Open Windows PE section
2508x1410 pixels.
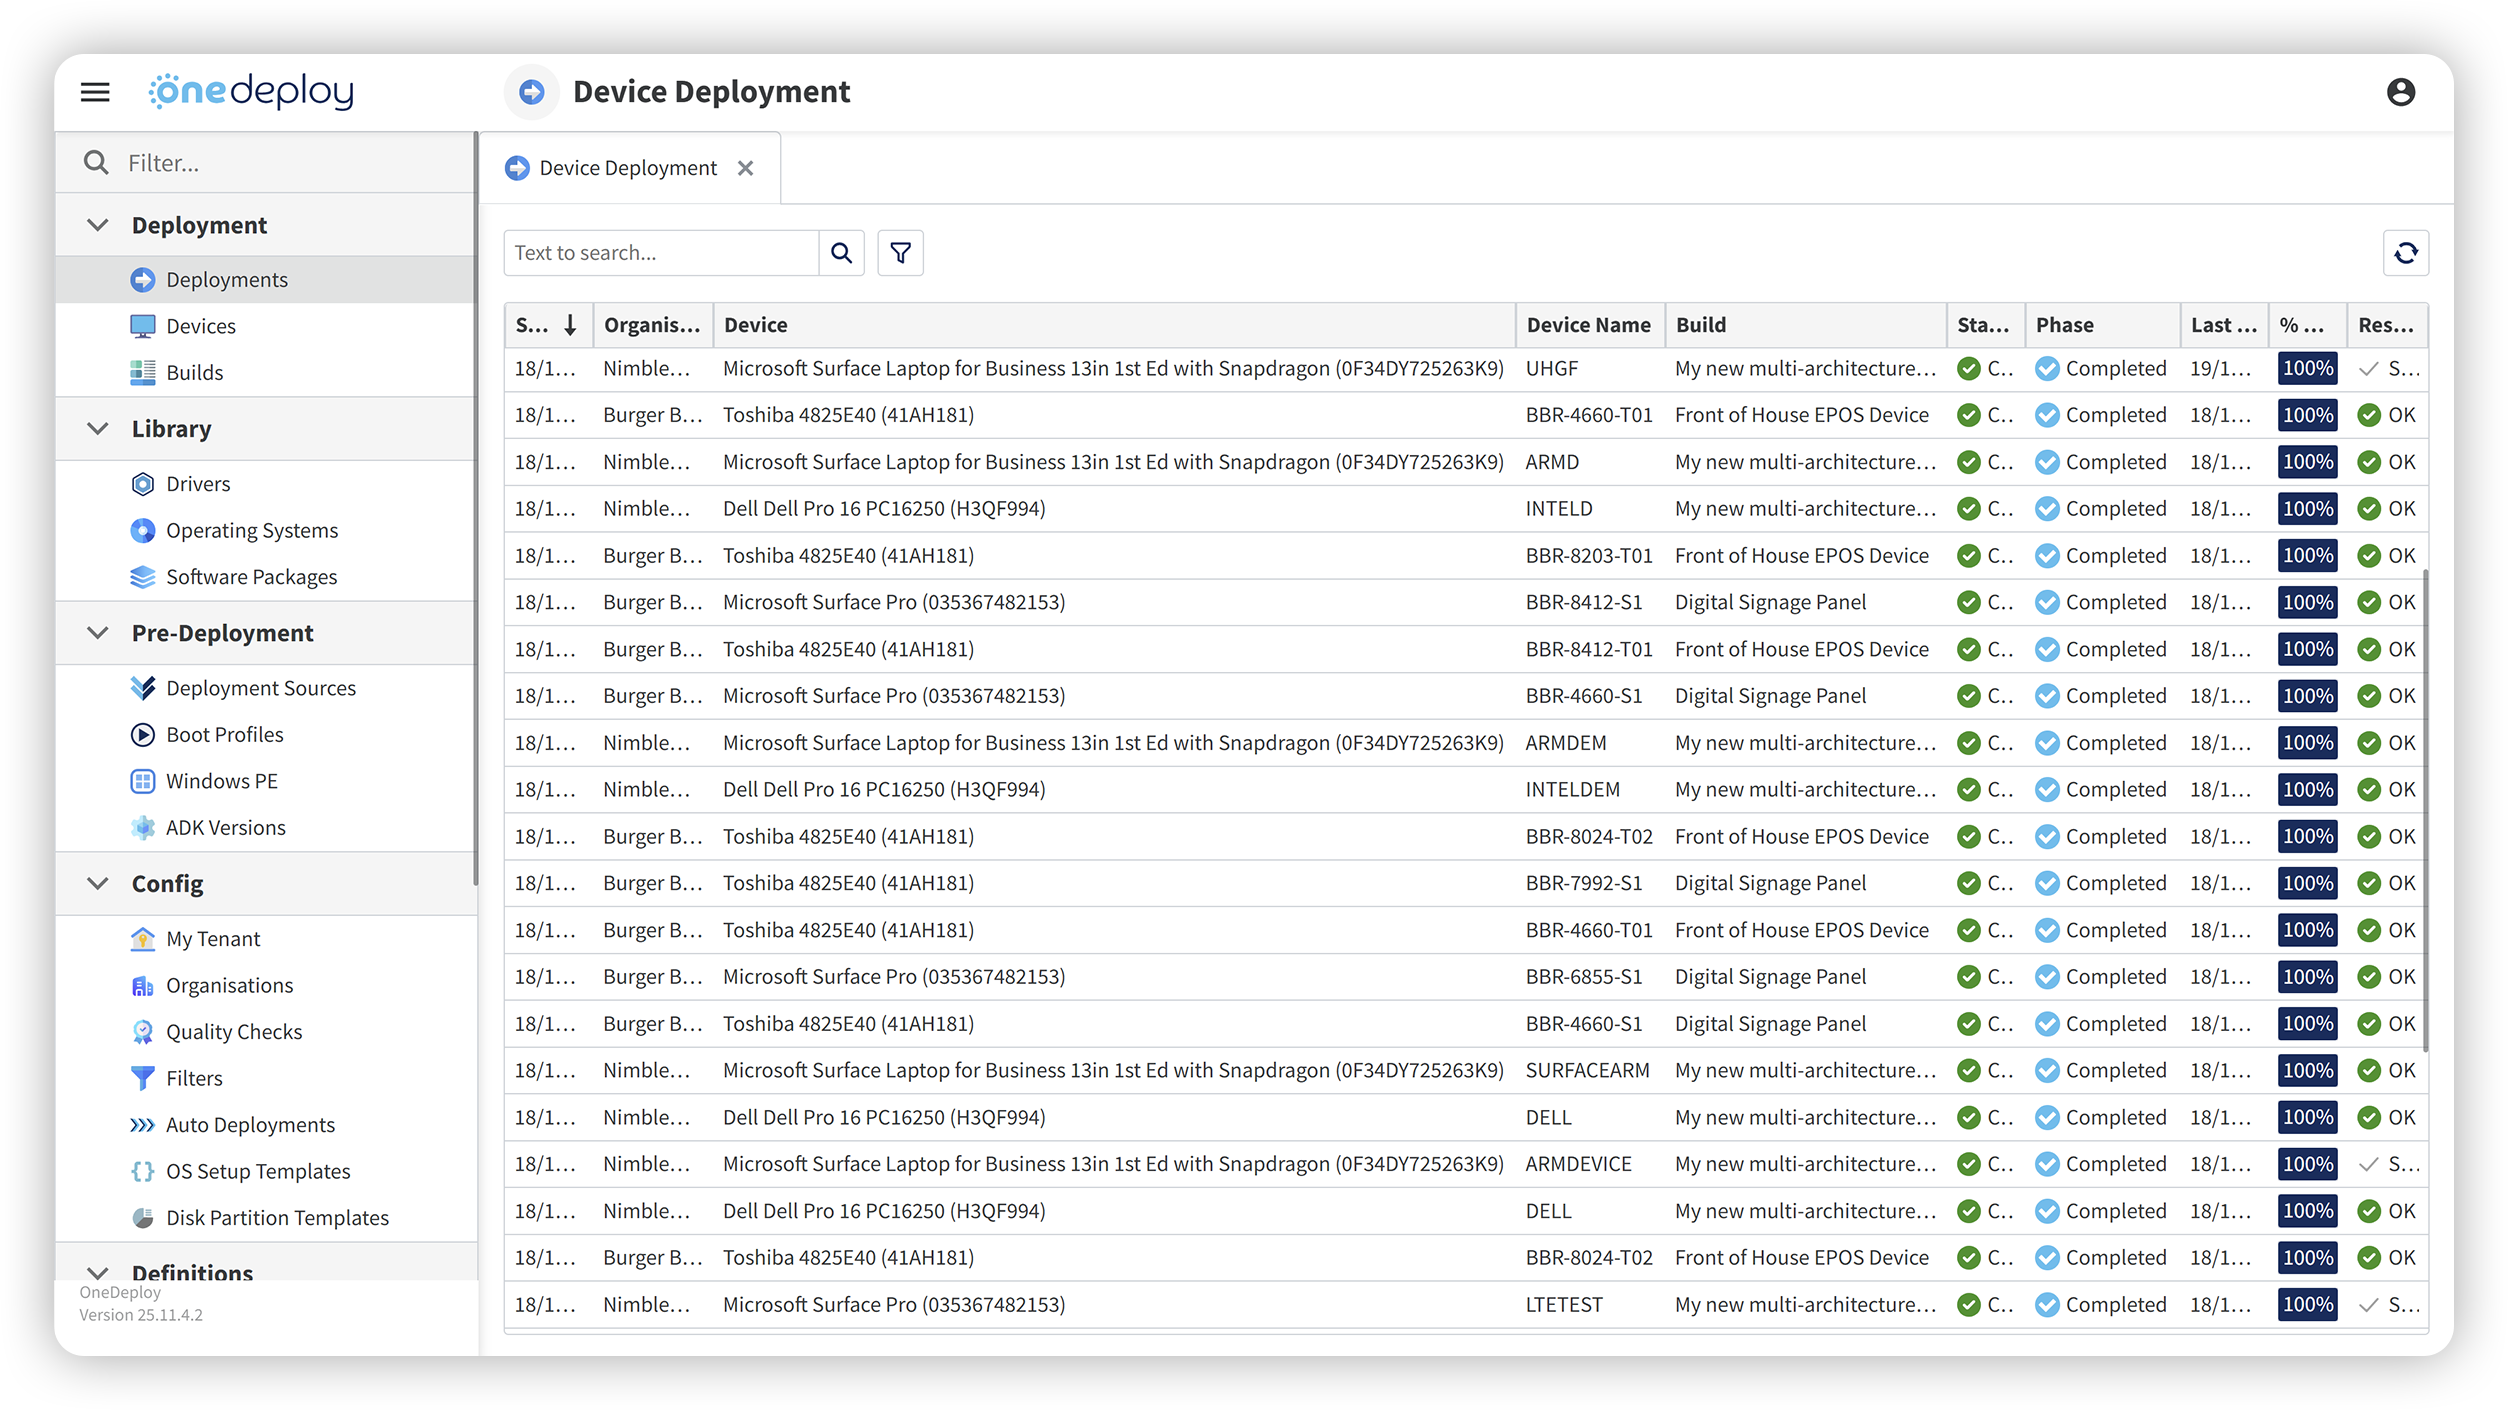point(221,781)
